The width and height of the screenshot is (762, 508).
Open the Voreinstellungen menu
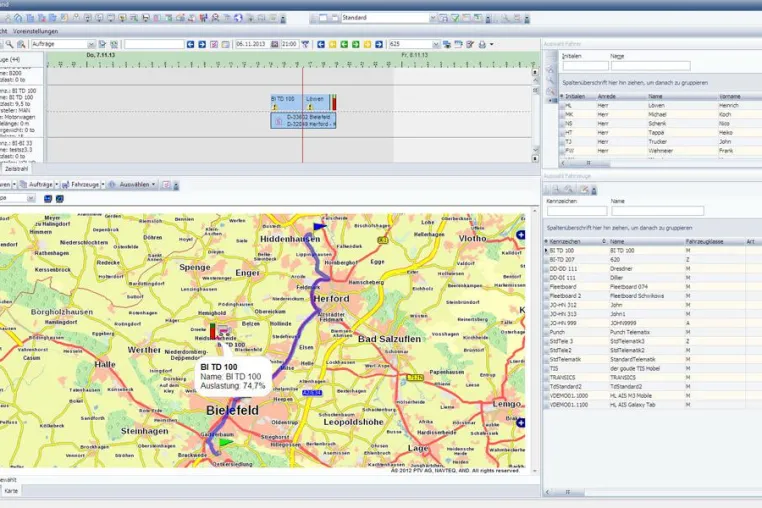click(x=35, y=31)
